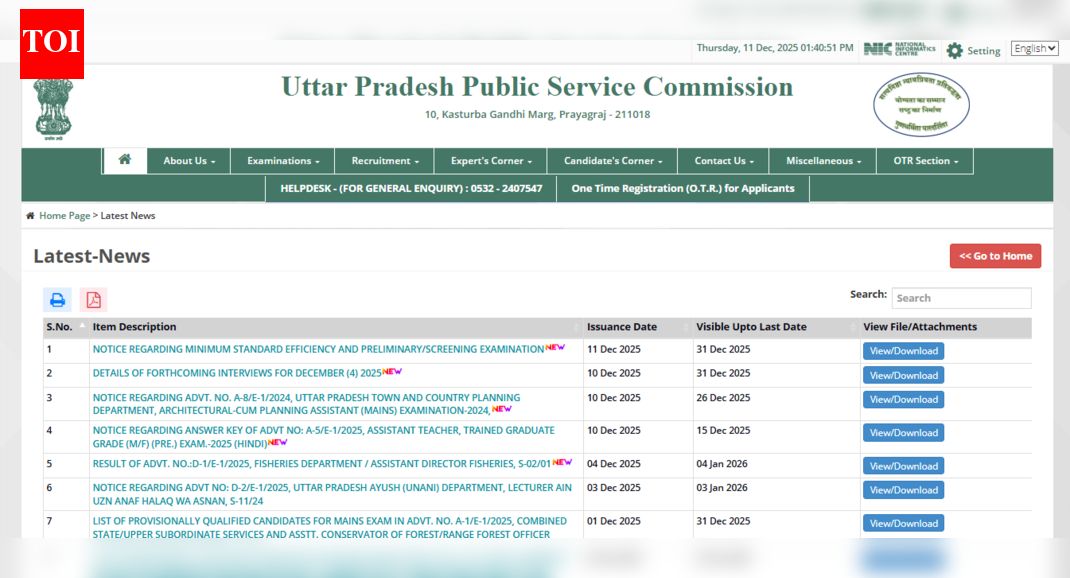
Task: Click the Latest News breadcrumb entry
Action: click(x=128, y=215)
